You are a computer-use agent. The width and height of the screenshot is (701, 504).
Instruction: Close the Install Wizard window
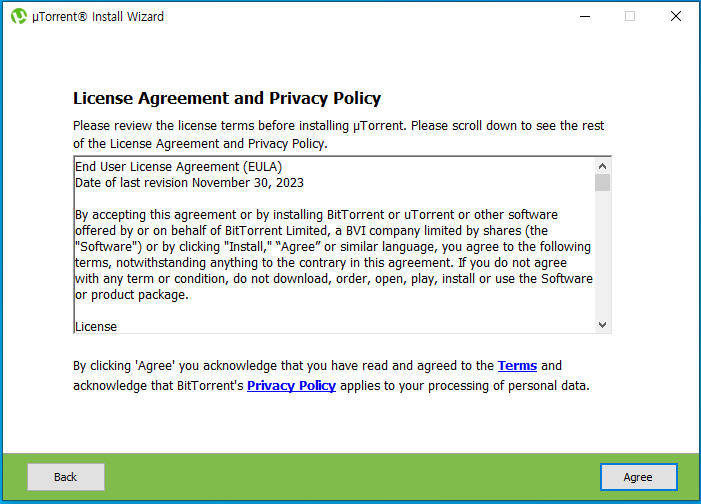pos(676,17)
